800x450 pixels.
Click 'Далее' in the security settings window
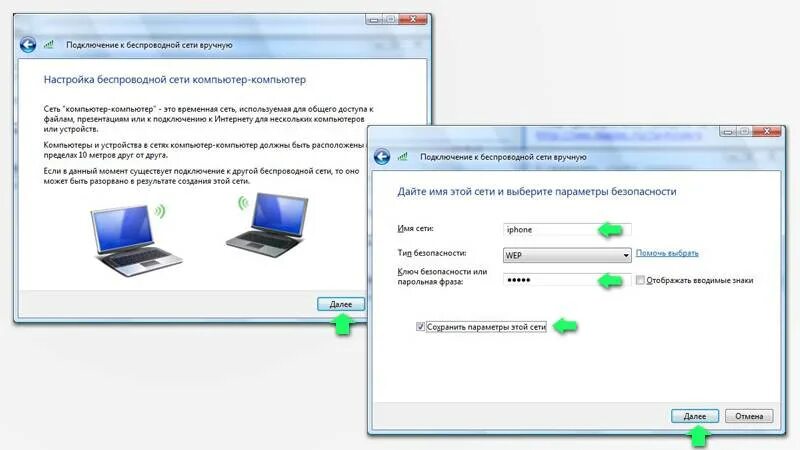[x=695, y=416]
